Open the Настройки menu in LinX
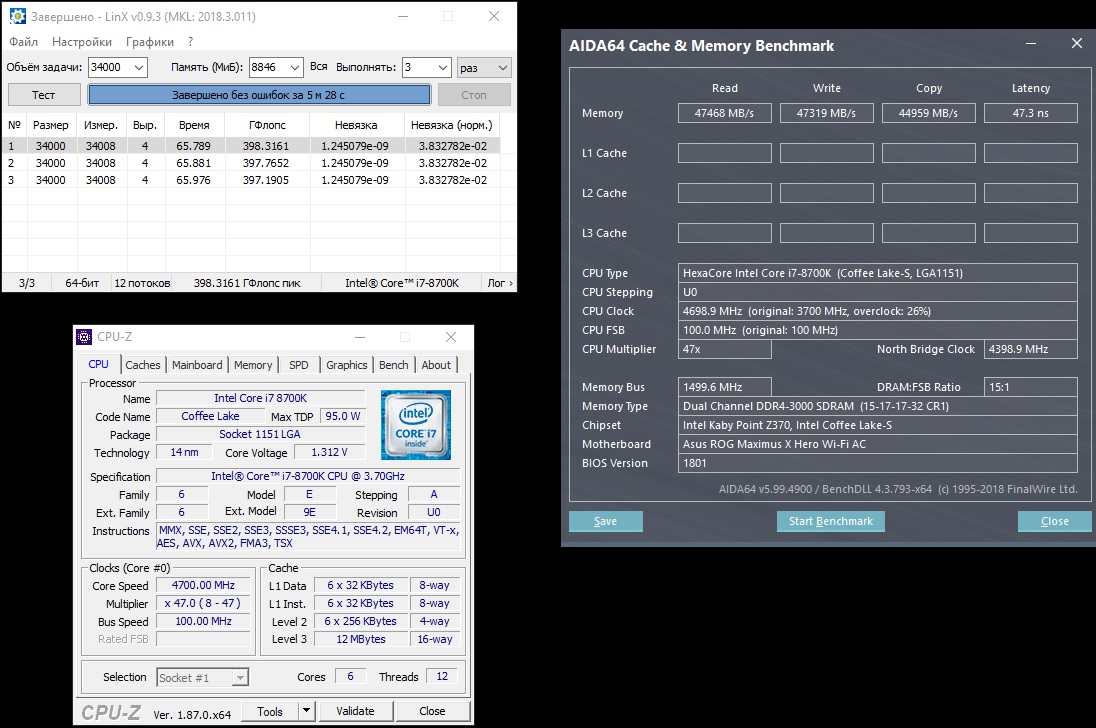Viewport: 1096px width, 728px height. click(x=82, y=42)
